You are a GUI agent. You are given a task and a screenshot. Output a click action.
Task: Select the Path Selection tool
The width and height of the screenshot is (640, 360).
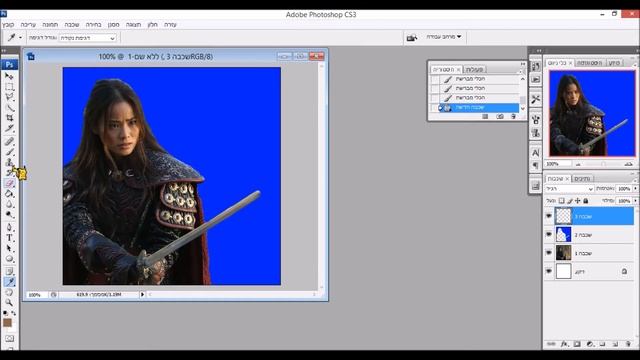[x=9, y=248]
